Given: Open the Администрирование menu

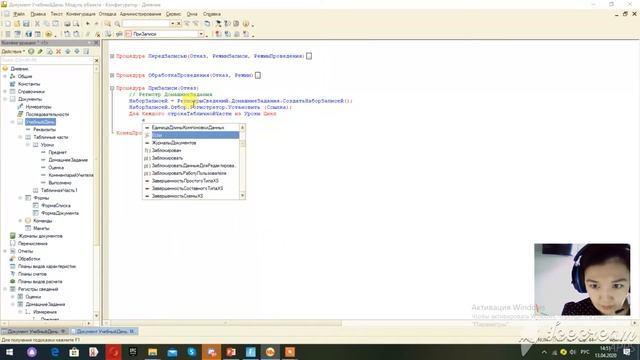Looking at the screenshot, I should click(x=140, y=14).
